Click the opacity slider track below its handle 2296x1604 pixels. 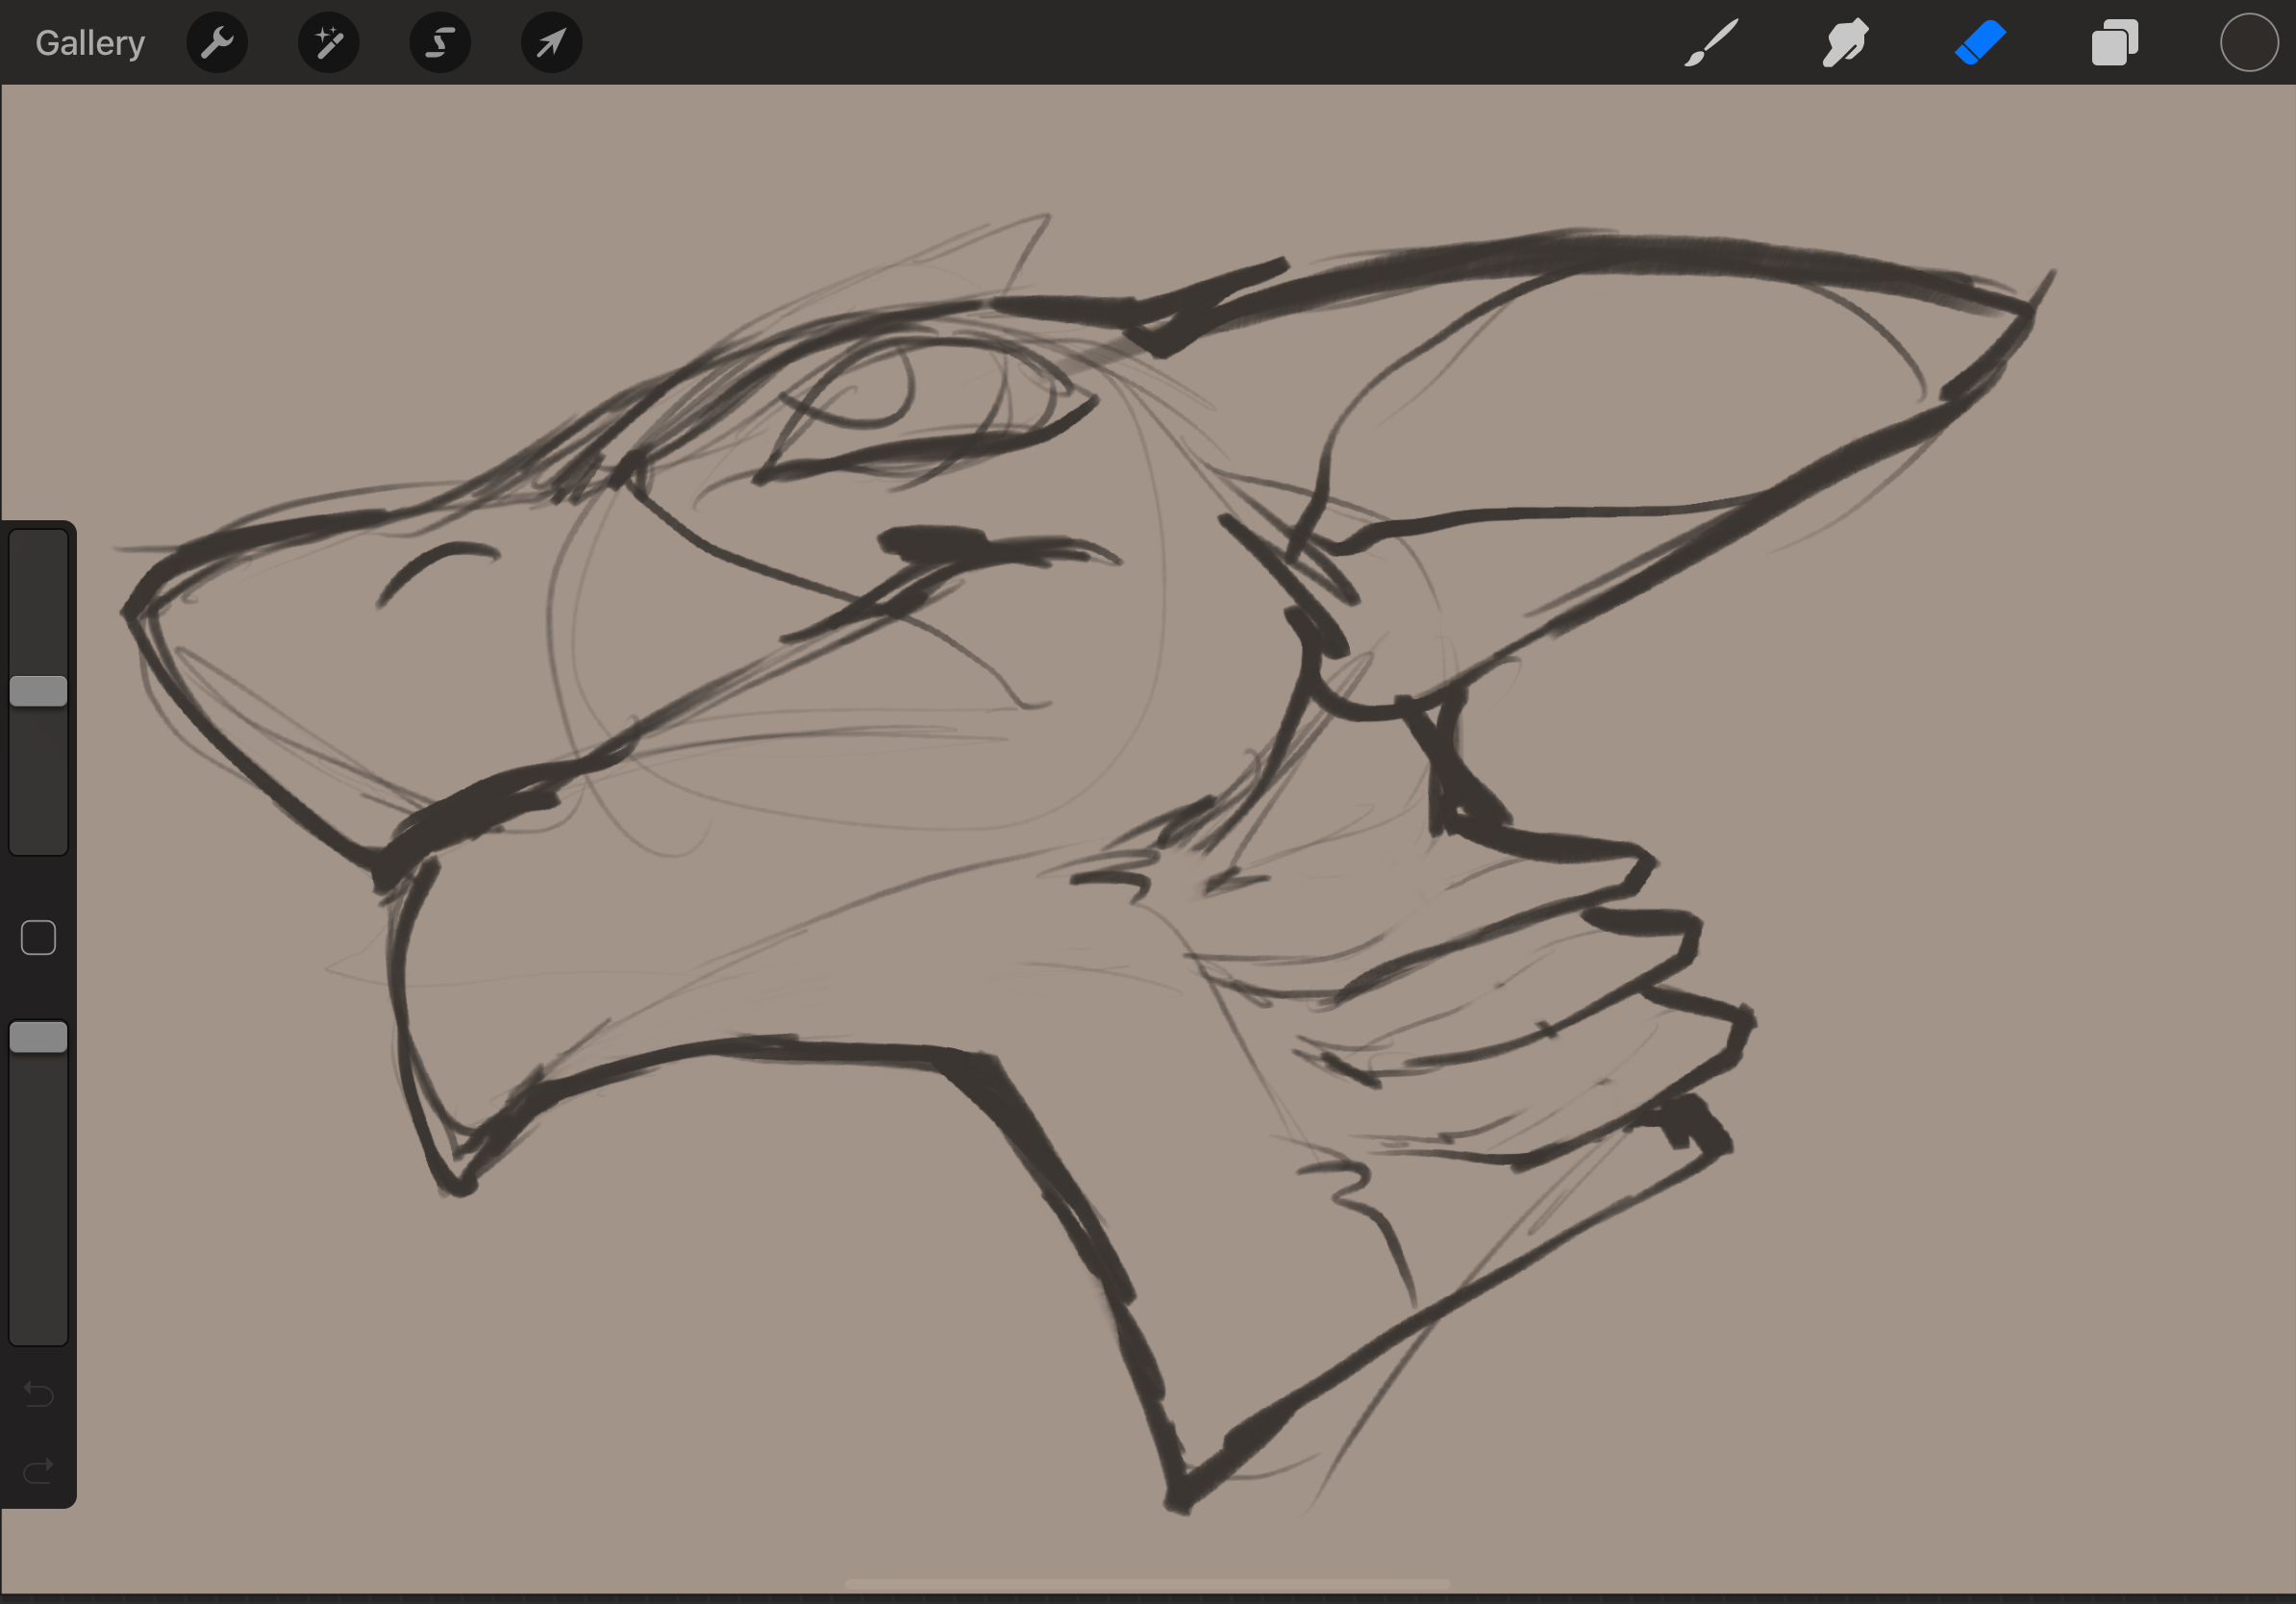39,1200
